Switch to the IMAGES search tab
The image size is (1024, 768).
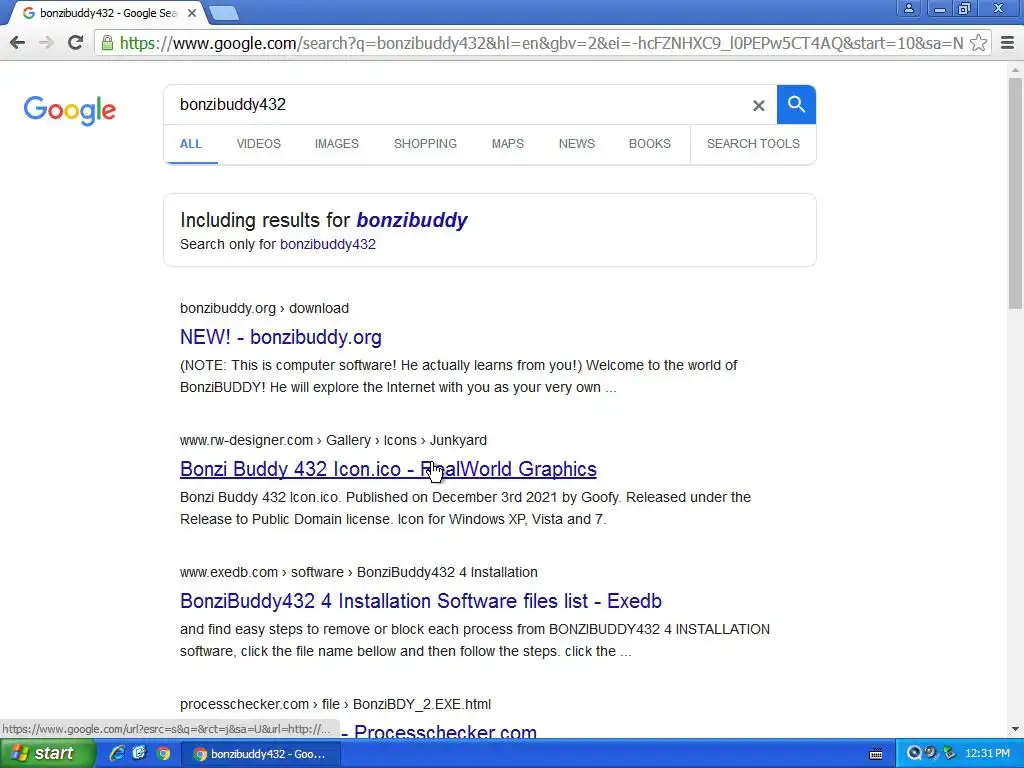(336, 144)
